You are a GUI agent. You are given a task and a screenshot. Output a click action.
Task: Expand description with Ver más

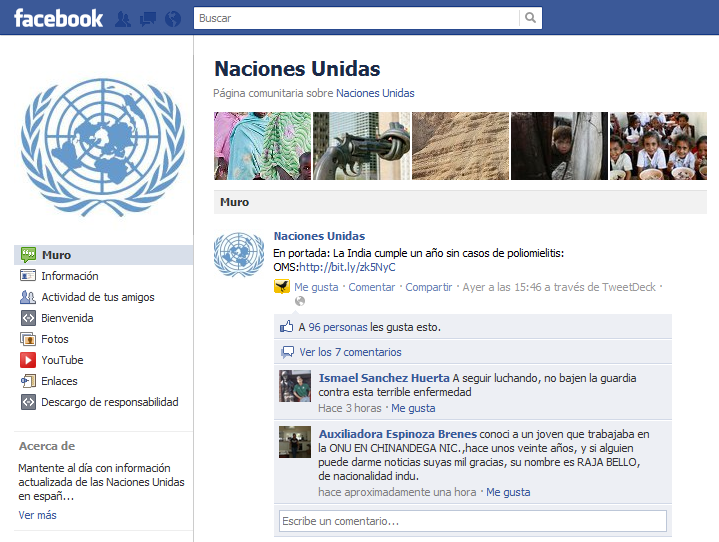click(x=38, y=515)
